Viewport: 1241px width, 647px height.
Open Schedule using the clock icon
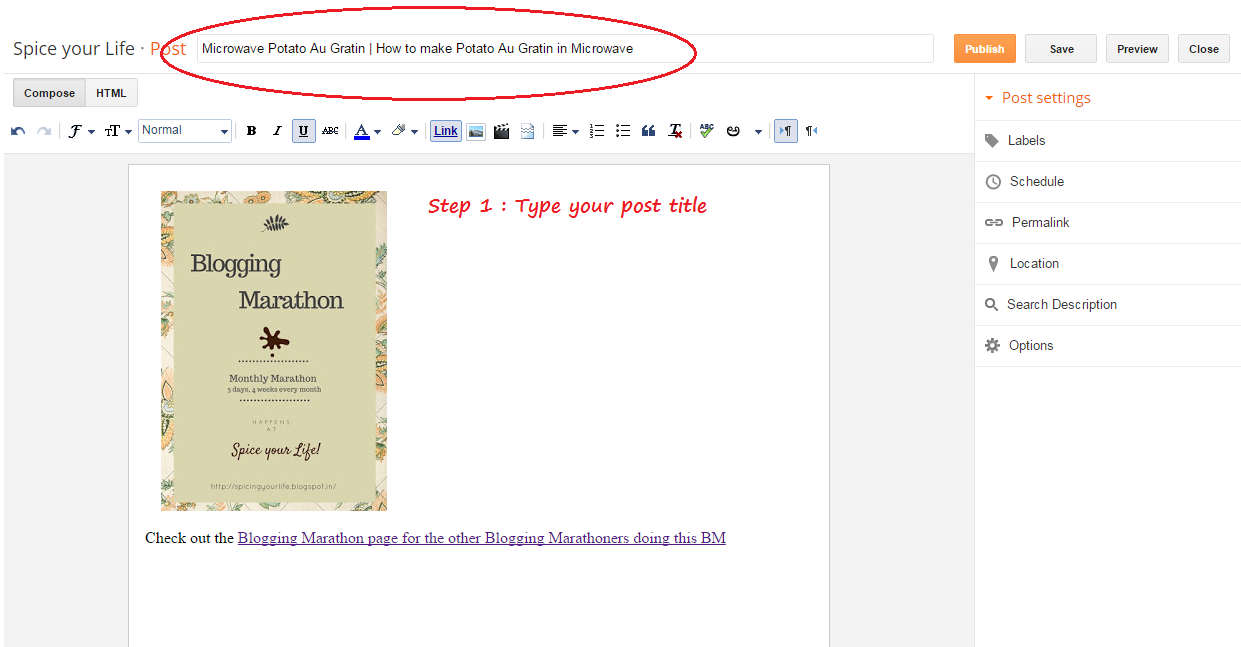(x=992, y=181)
